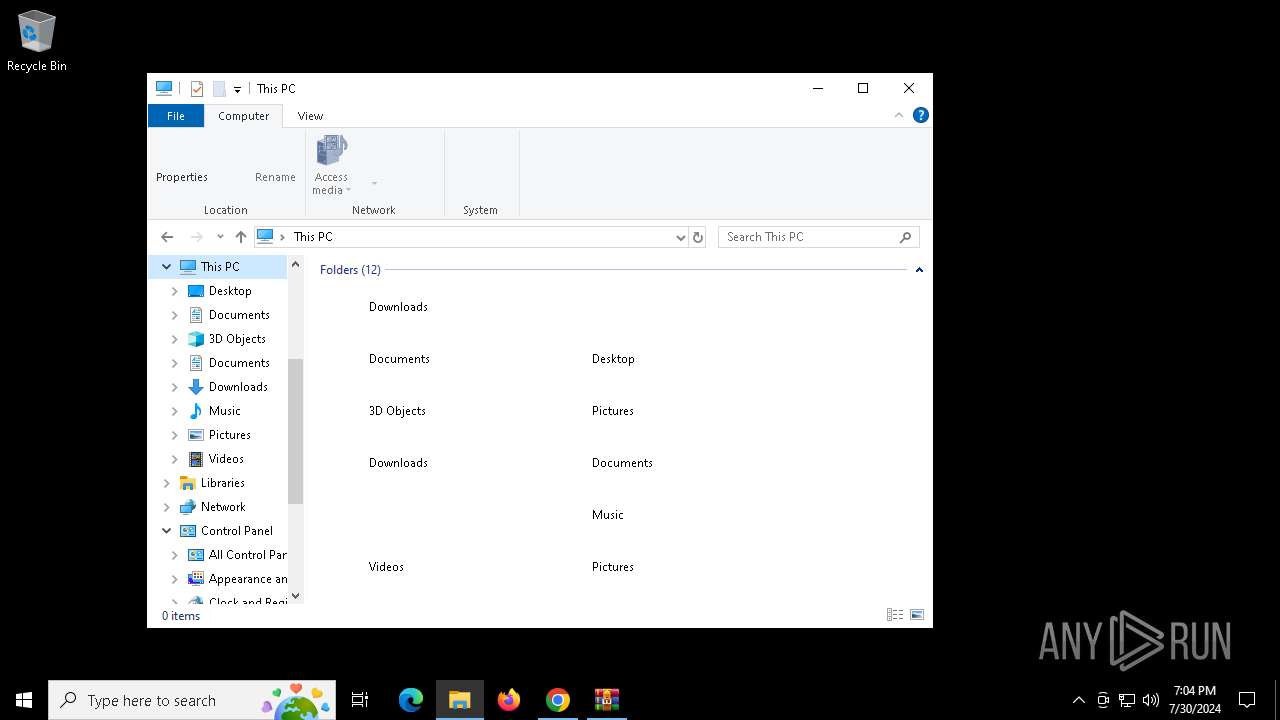Open the Recent locations dropdown arrow
This screenshot has width=1280, height=720.
click(220, 237)
